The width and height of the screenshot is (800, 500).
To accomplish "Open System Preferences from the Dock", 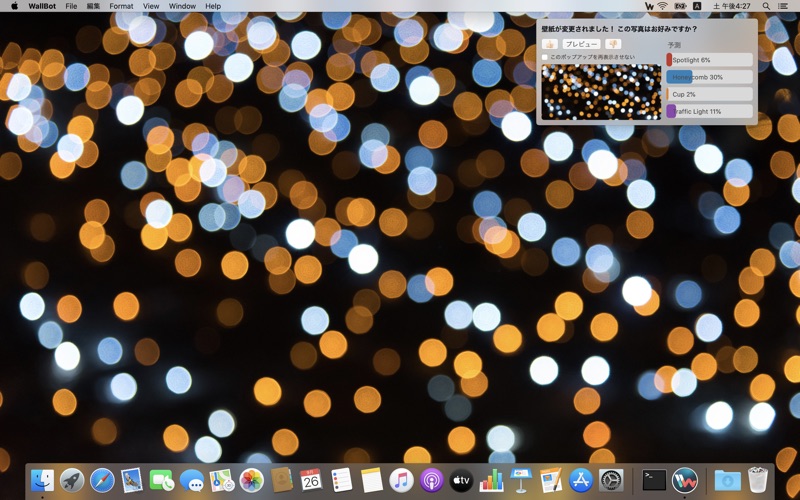I will point(611,480).
